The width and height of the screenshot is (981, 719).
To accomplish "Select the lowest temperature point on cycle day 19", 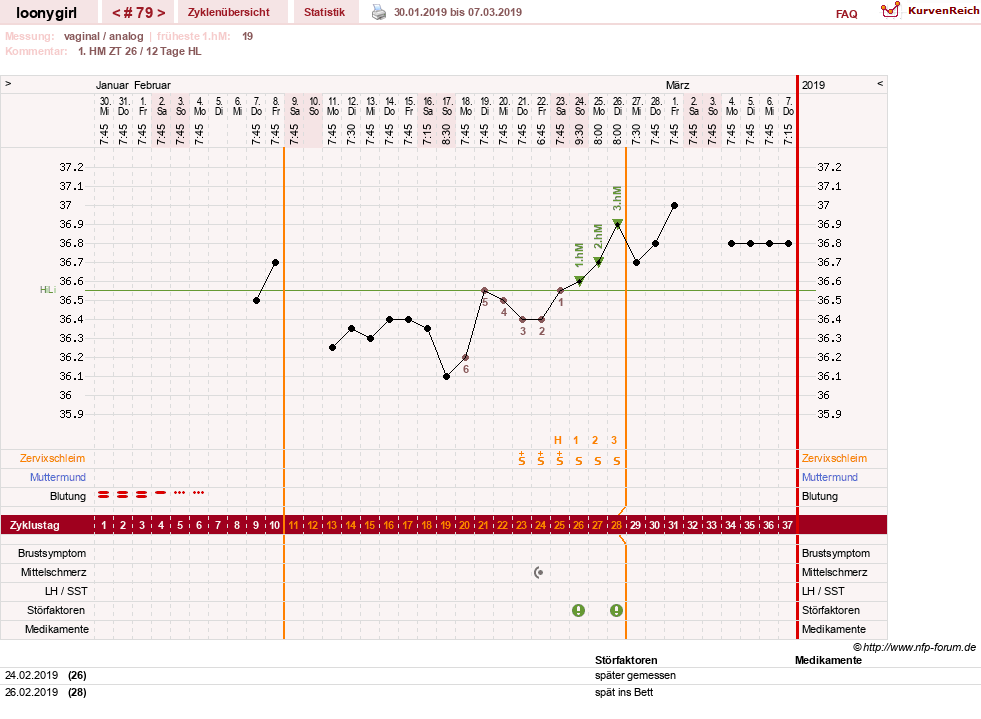I will 446,377.
